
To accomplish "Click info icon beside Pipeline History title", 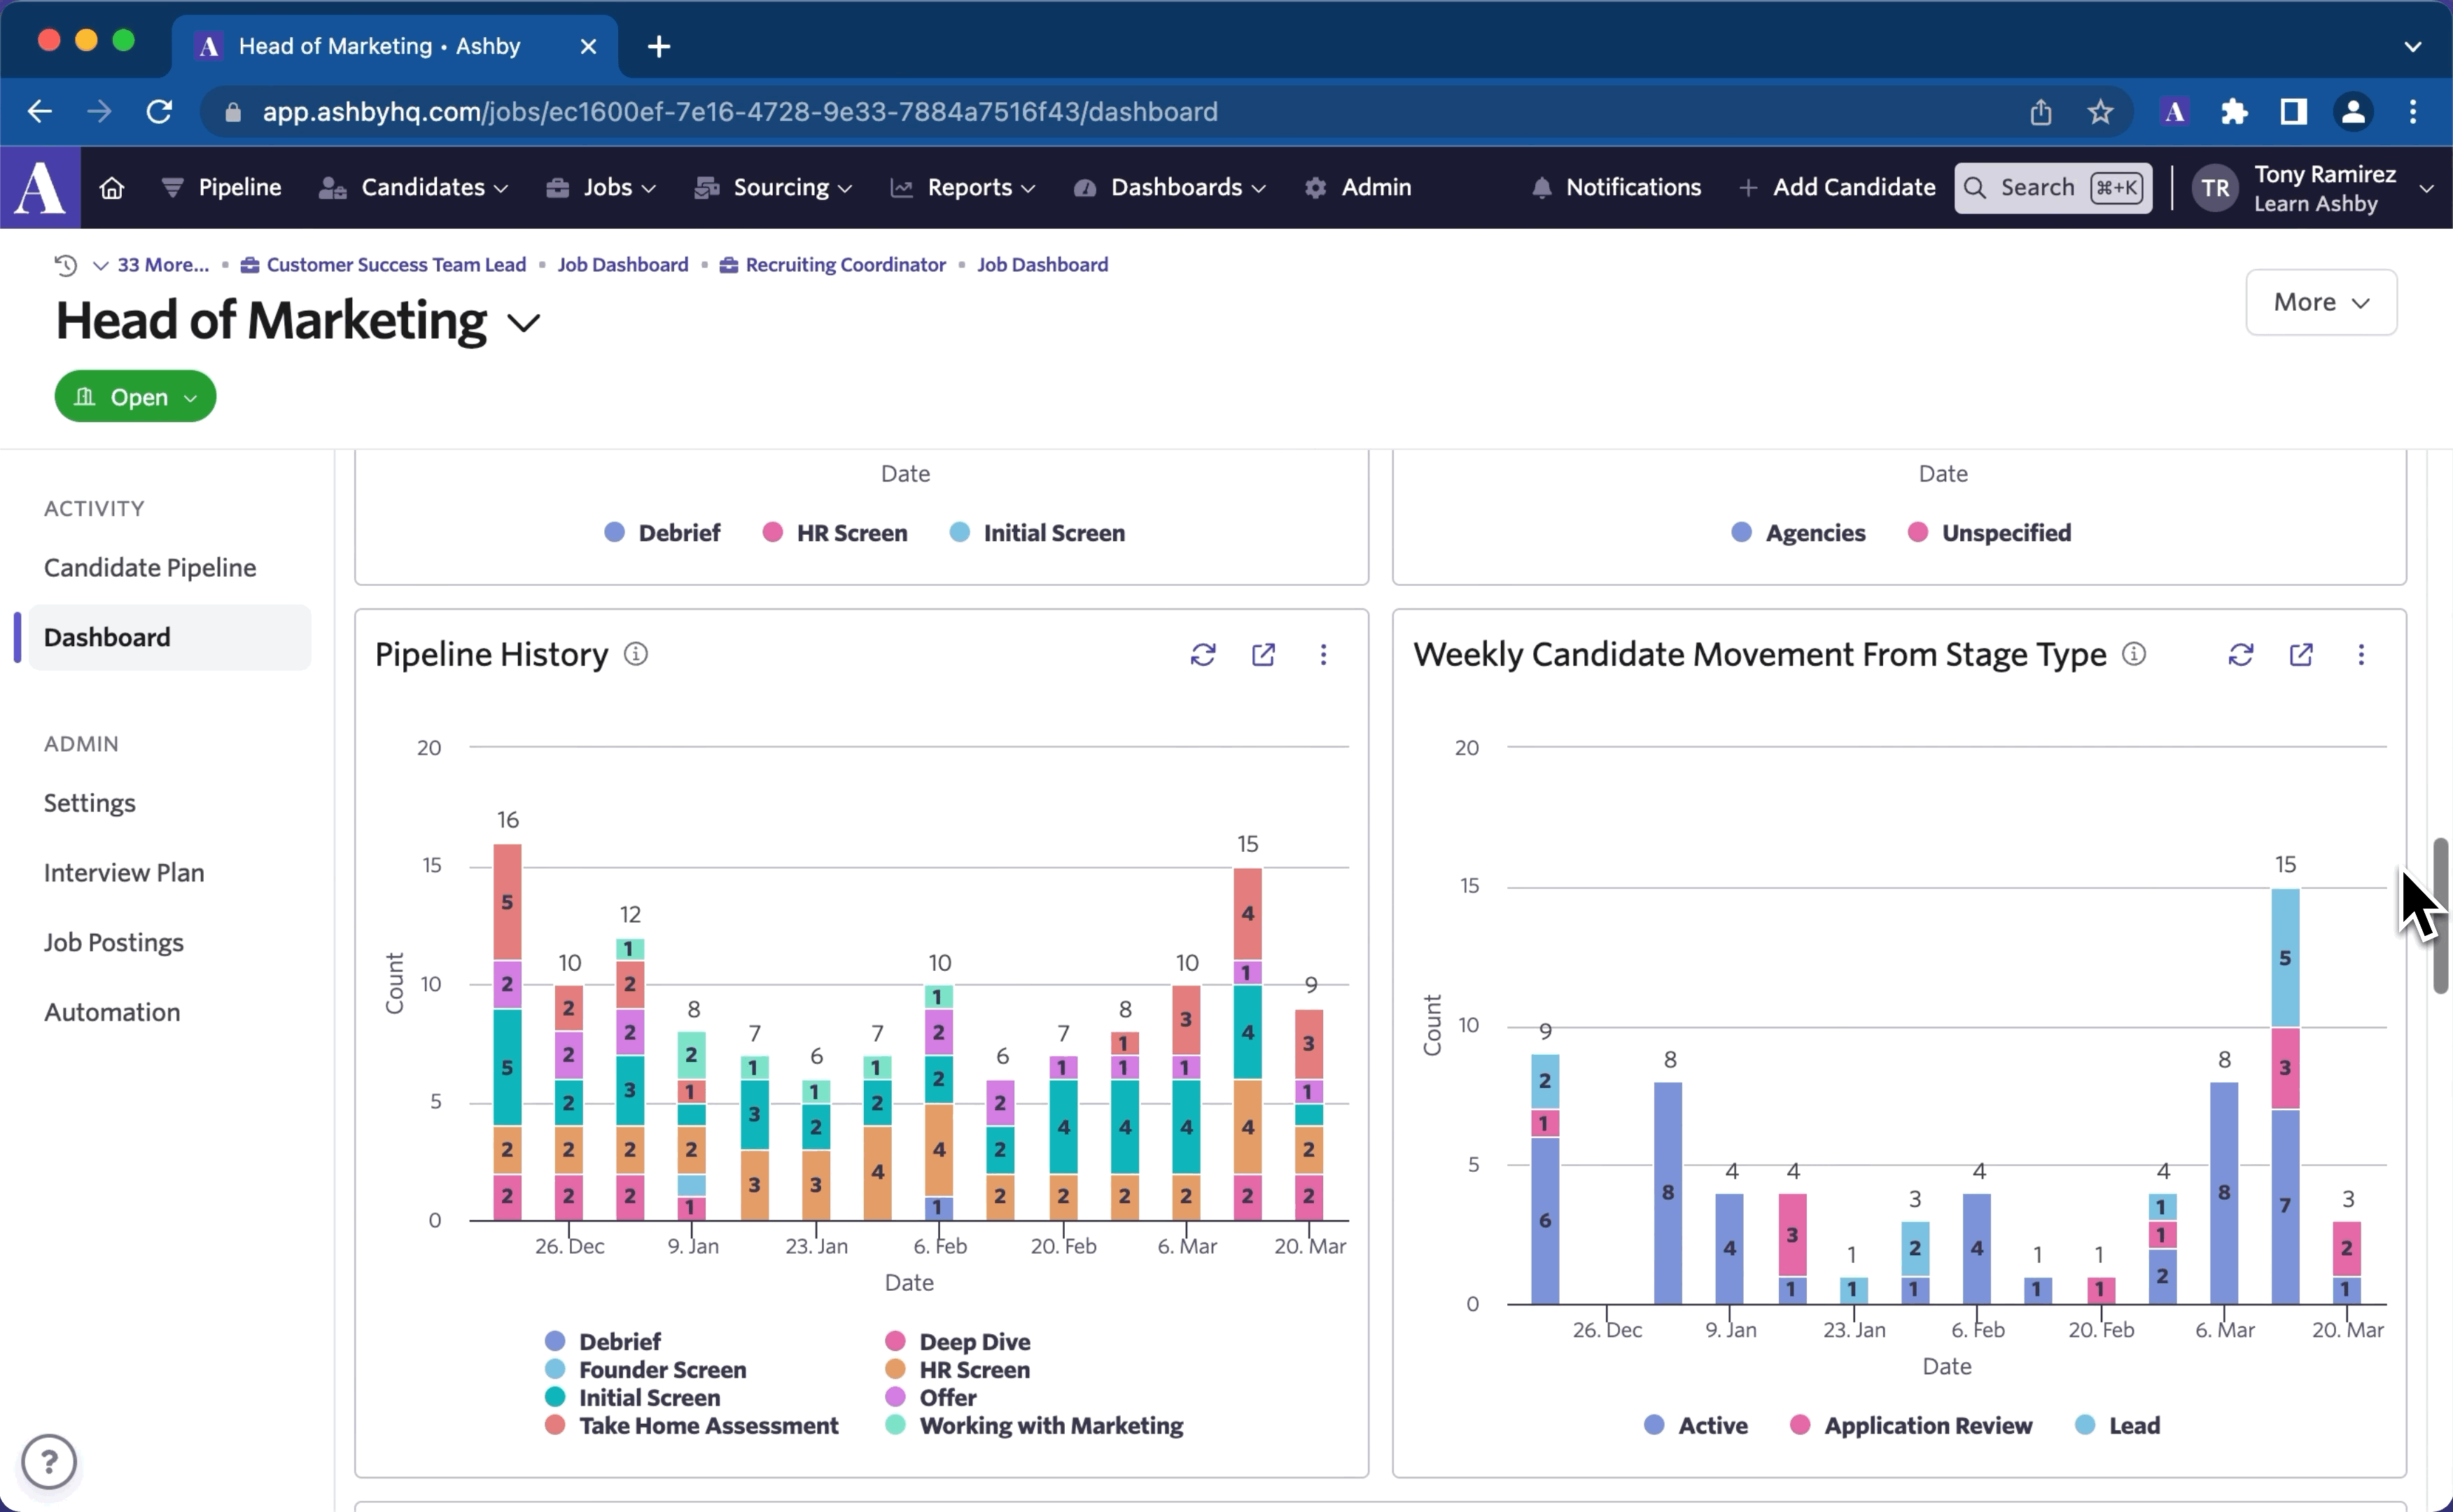I will (636, 654).
